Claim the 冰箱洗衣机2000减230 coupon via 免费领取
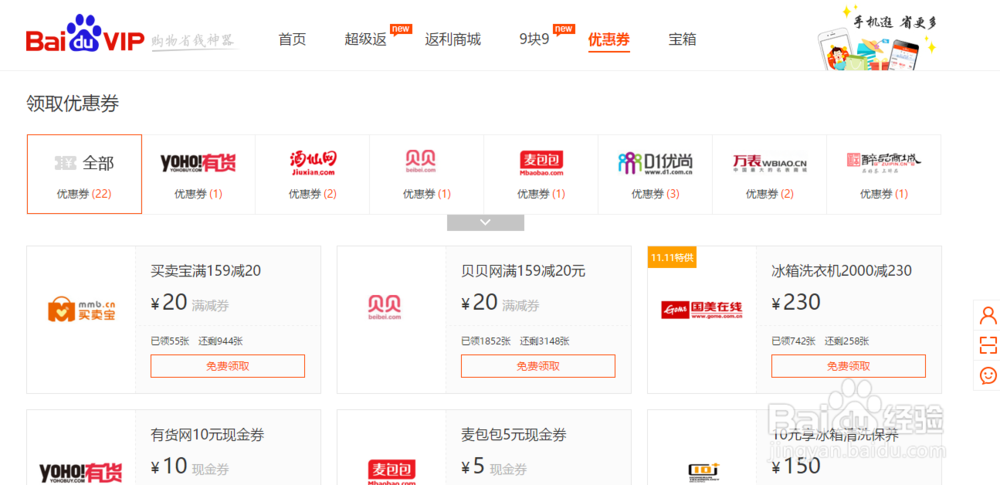Viewport: 1000px width, 485px height. tap(848, 366)
